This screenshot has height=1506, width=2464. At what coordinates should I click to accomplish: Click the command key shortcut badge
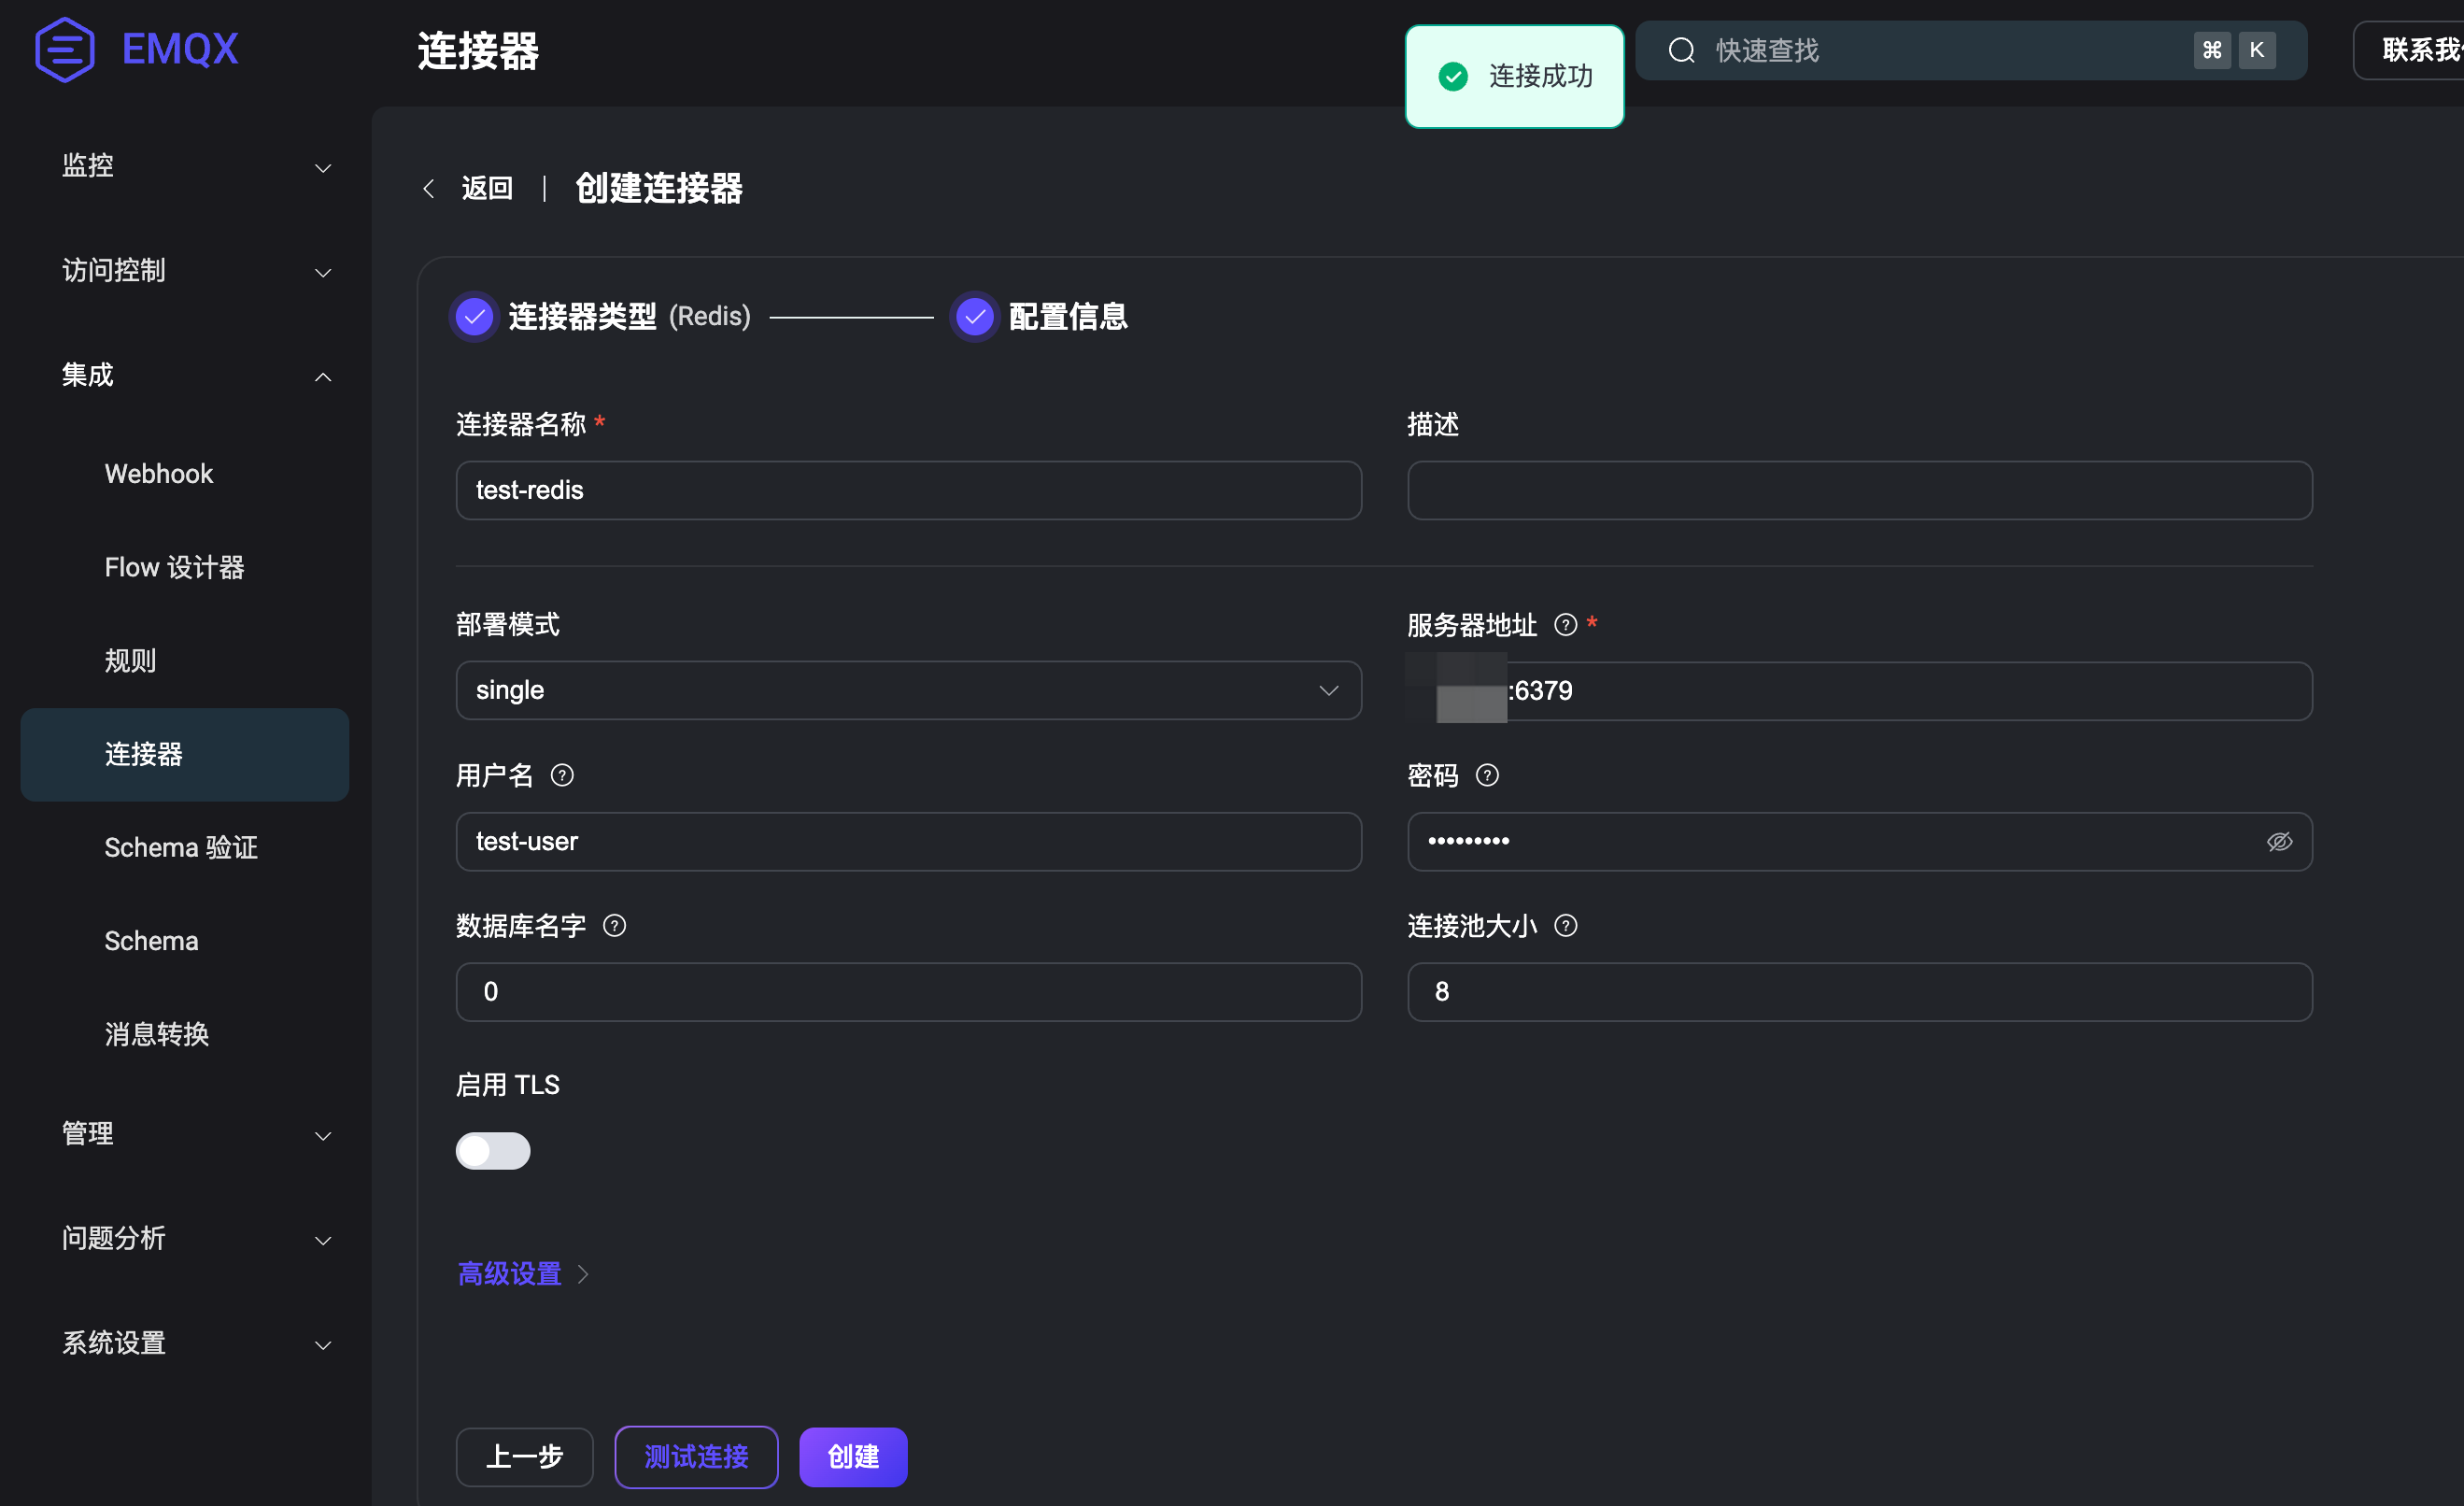click(2212, 50)
